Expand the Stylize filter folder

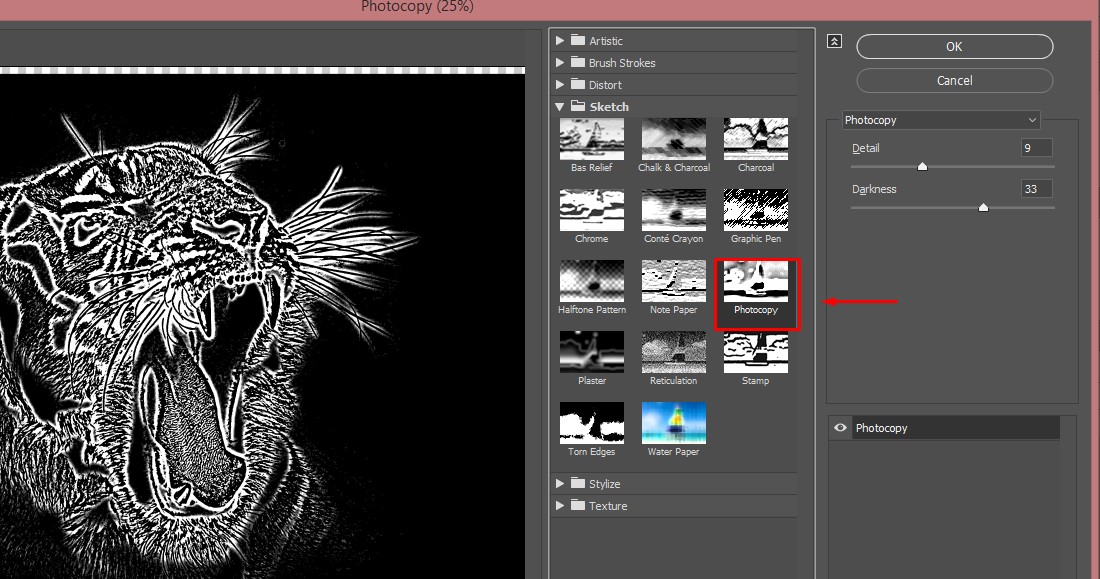[560, 484]
